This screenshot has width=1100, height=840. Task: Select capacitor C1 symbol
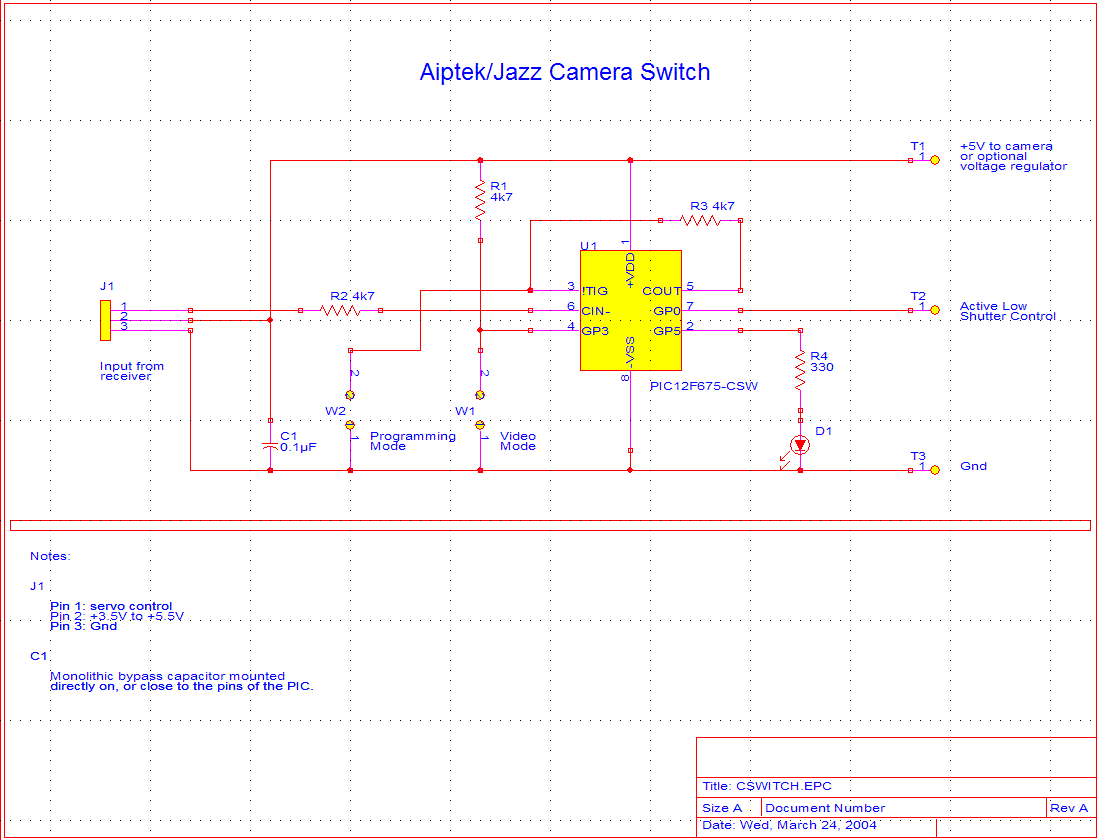coord(270,446)
